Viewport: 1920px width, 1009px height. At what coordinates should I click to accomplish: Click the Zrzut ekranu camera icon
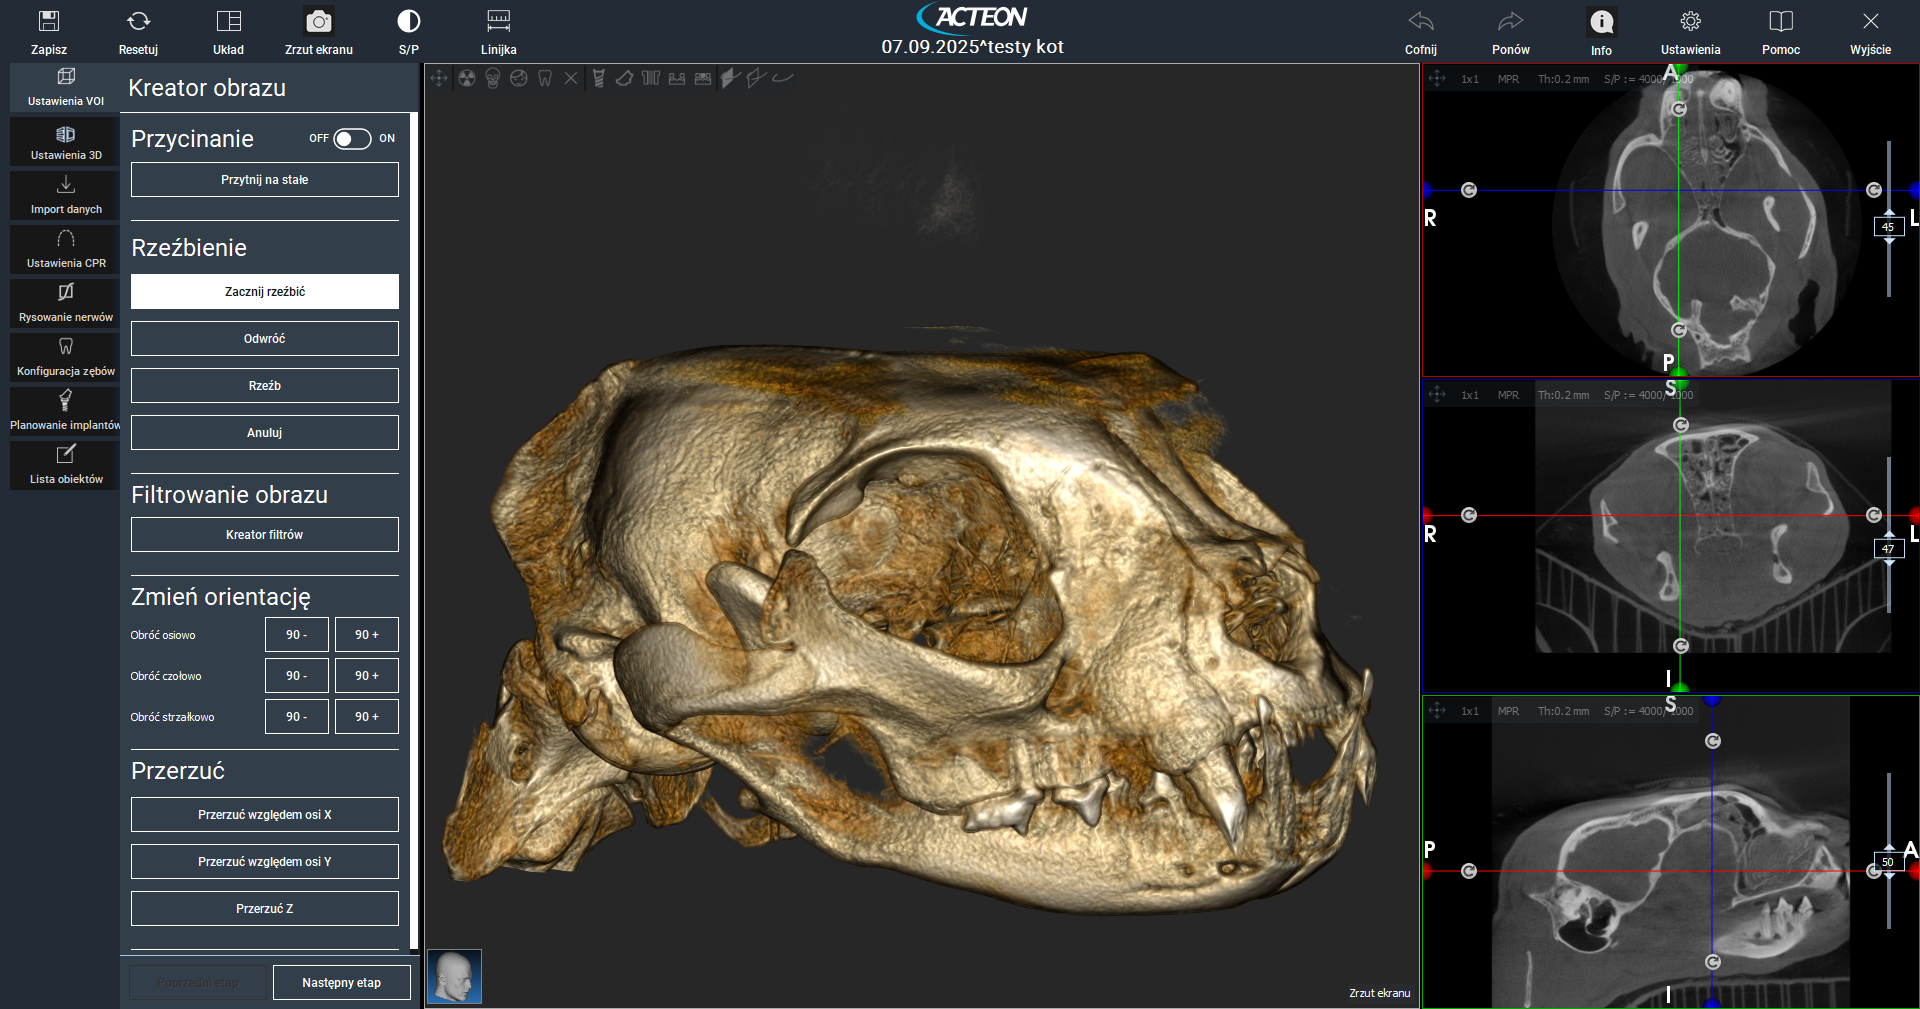318,22
